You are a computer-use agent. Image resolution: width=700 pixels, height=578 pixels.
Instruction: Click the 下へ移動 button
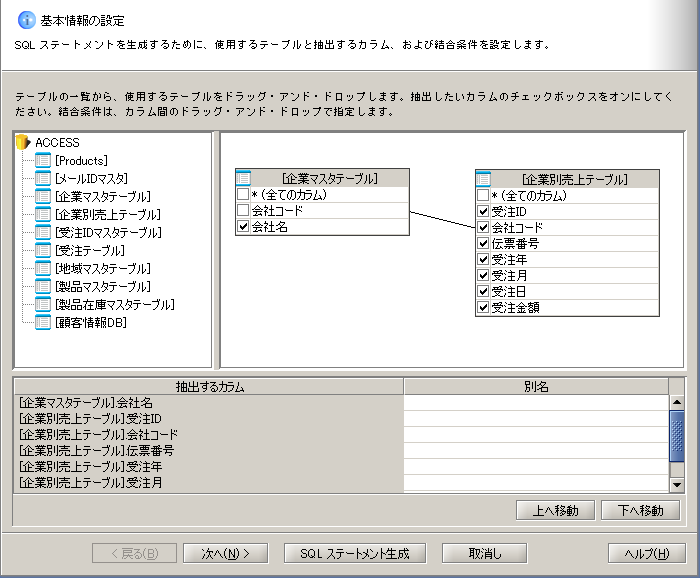(640, 510)
